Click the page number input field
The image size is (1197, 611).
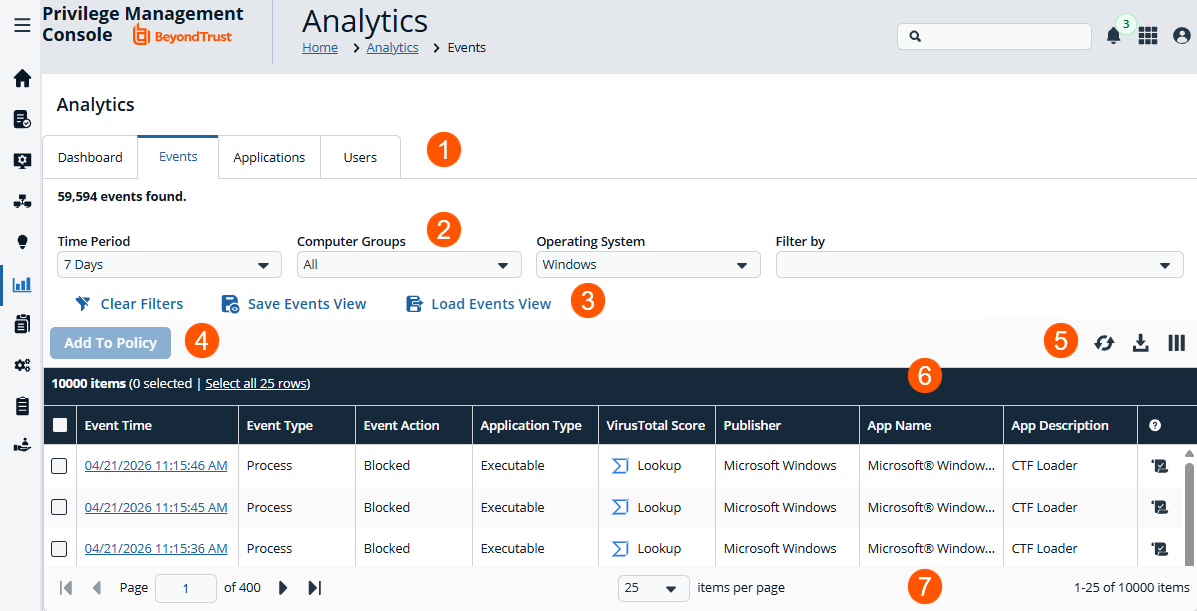pyautogui.click(x=186, y=588)
